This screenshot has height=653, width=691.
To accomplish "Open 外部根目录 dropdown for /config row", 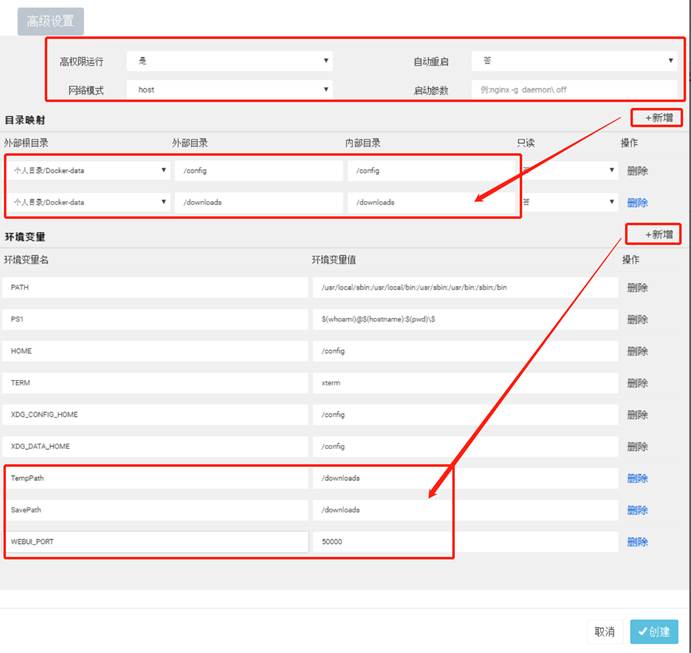I will click(87, 171).
